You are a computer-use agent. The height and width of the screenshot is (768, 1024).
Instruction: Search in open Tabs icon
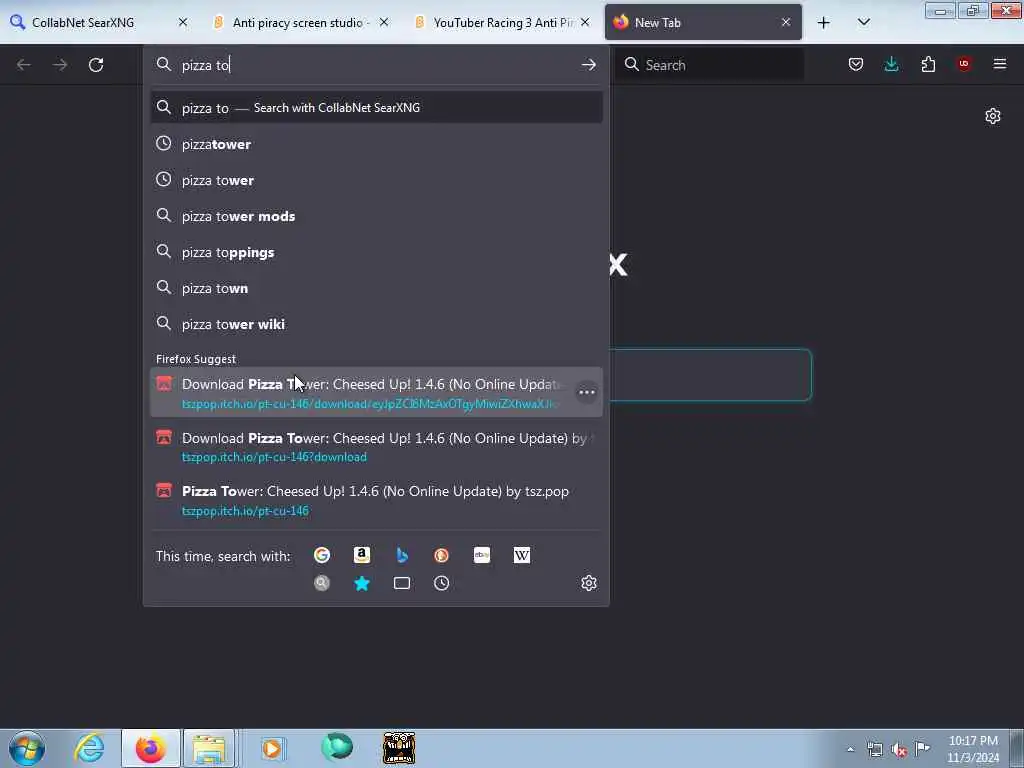tap(402, 583)
